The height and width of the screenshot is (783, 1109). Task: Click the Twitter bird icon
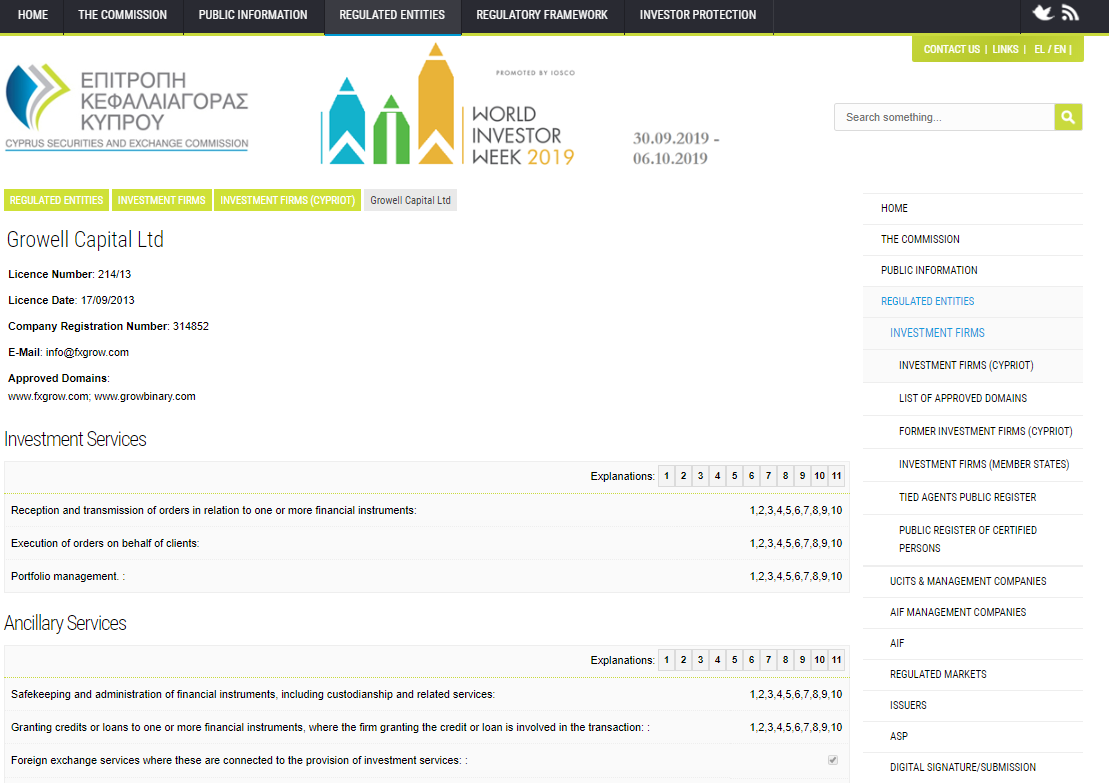[1043, 13]
